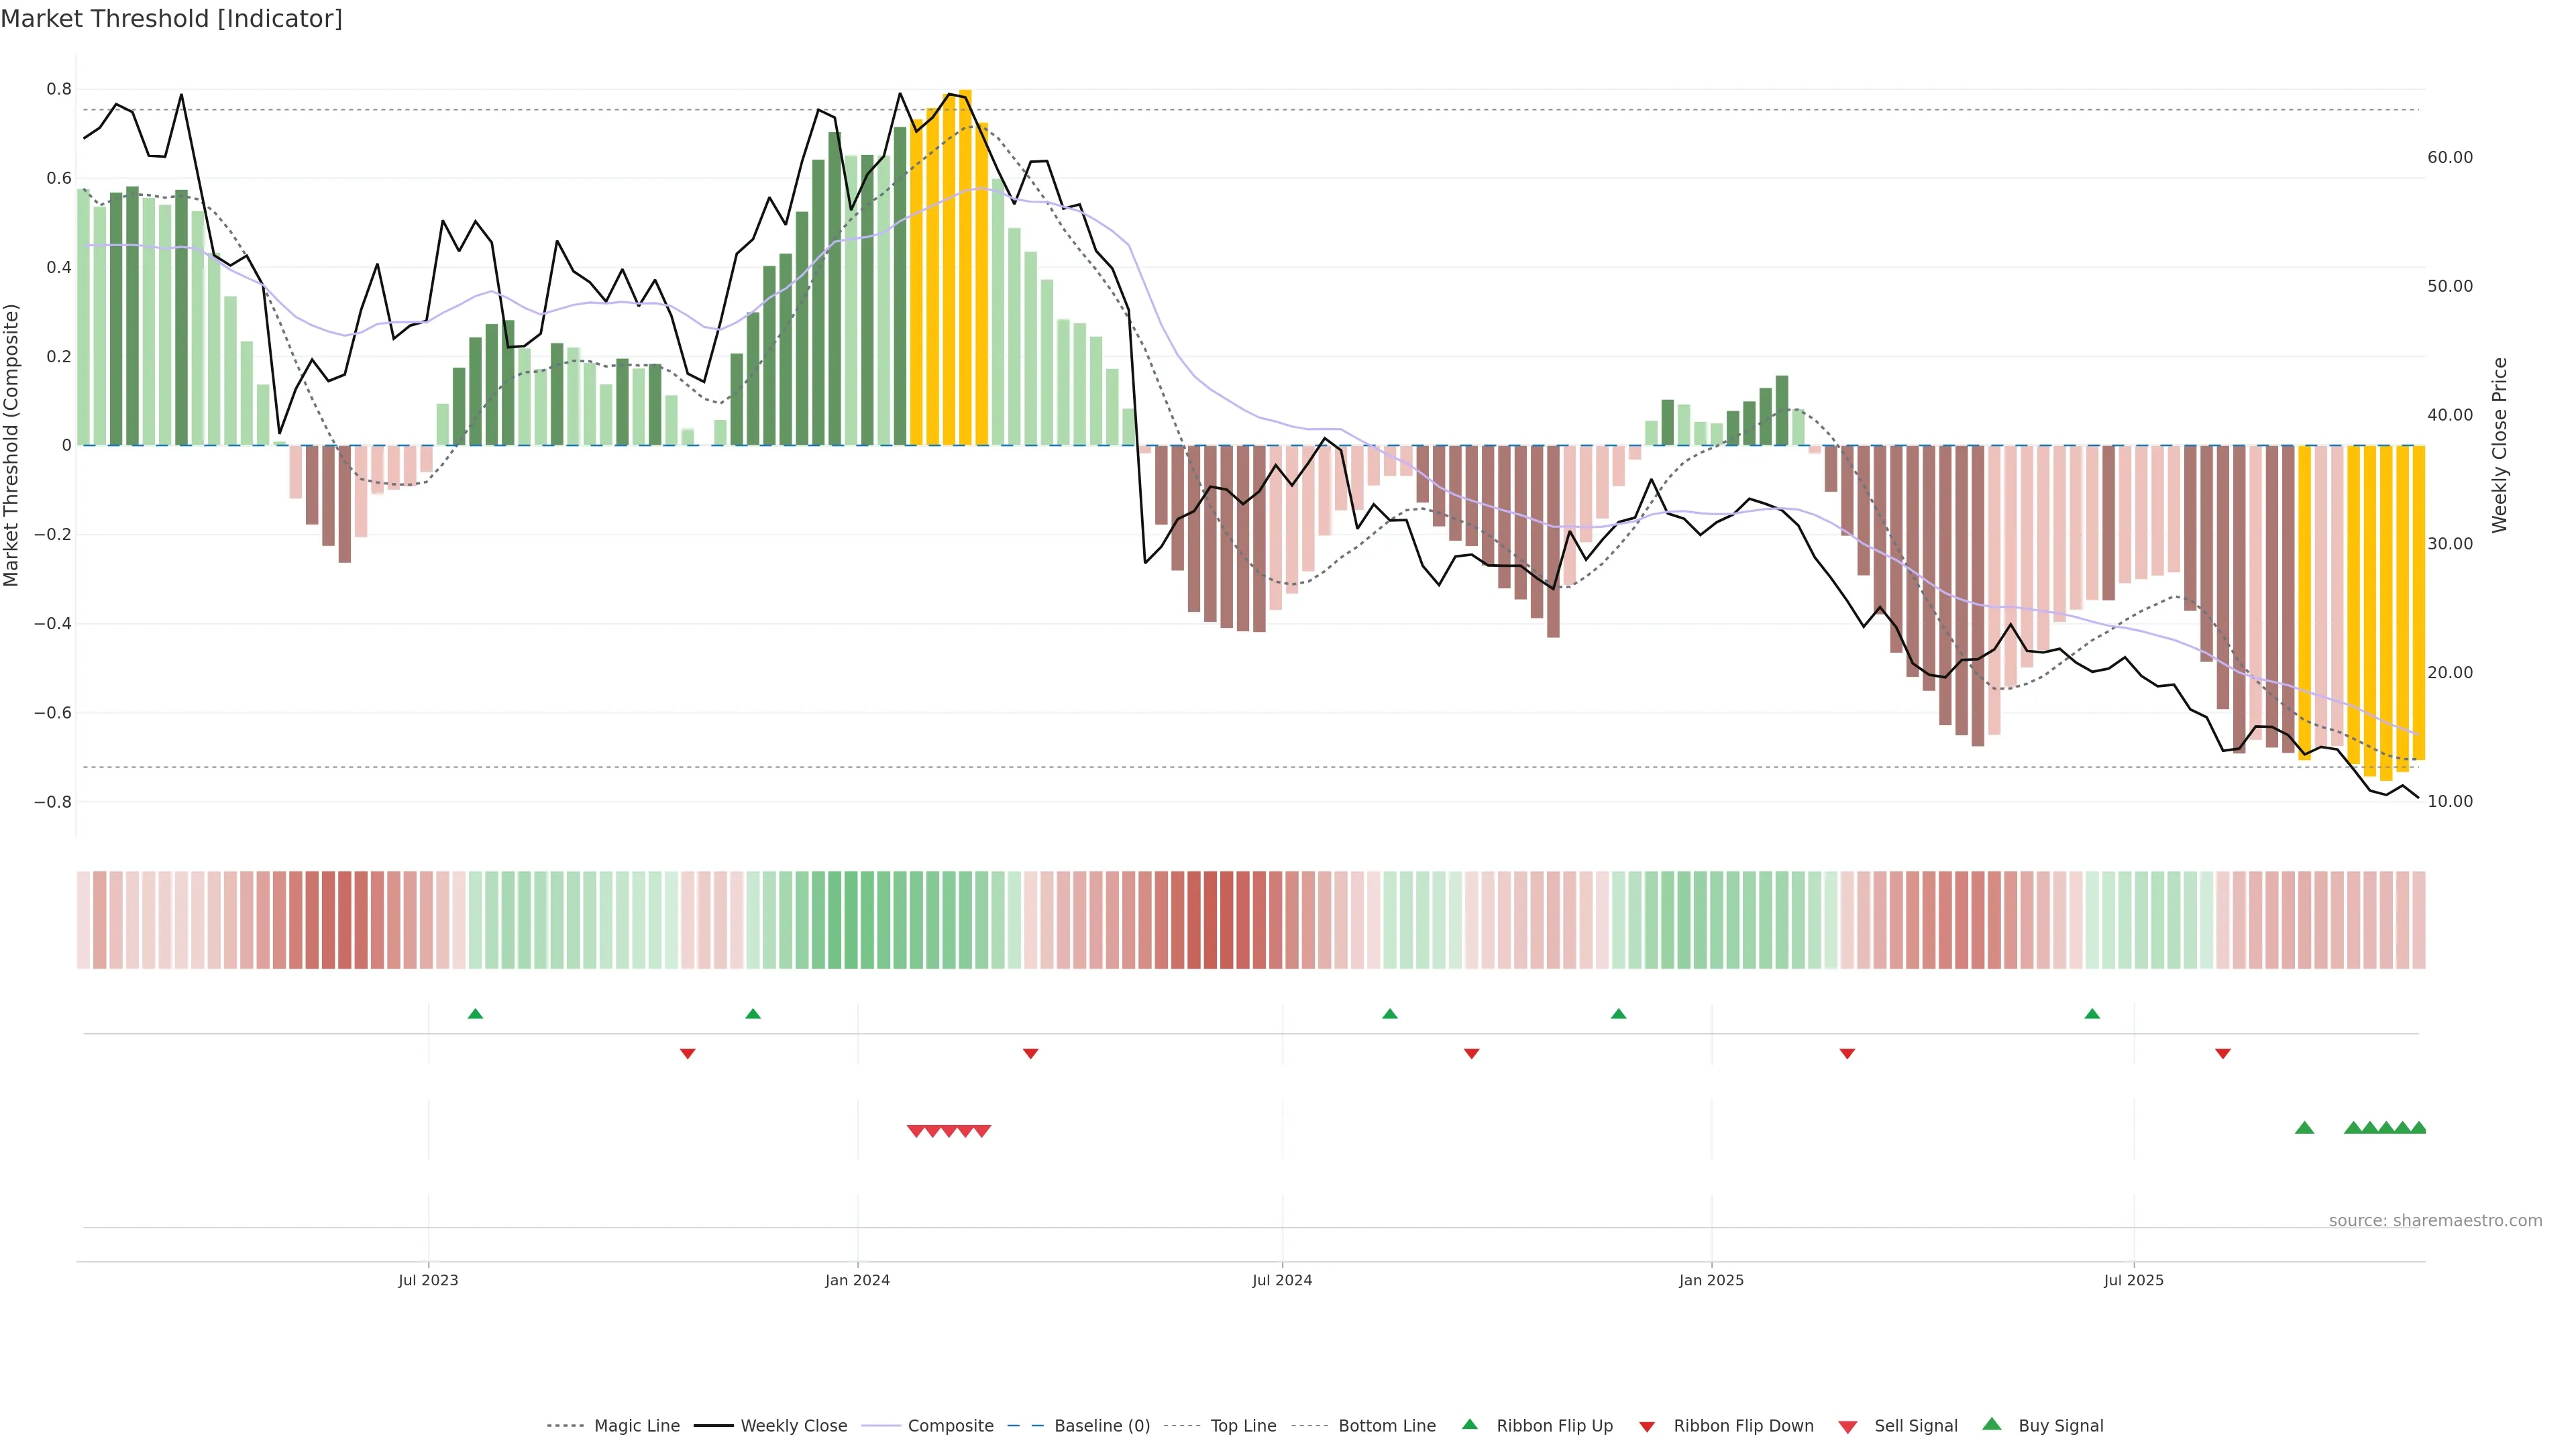Toggle the Composite legend entry

click(950, 1426)
